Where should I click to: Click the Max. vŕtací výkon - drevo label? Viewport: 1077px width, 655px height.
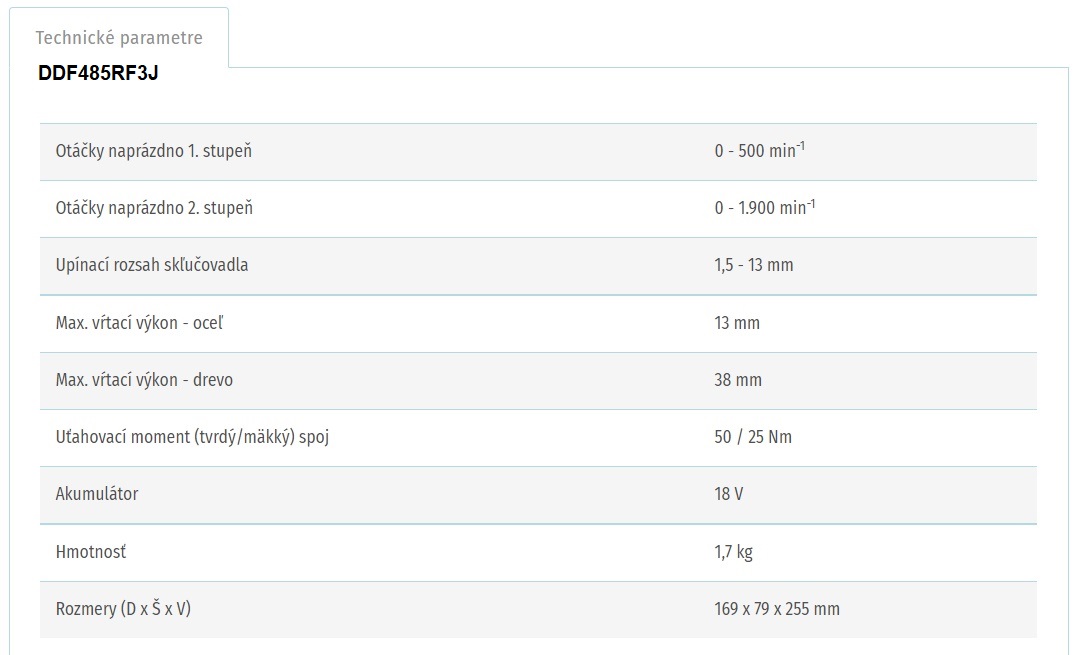pyautogui.click(x=144, y=380)
